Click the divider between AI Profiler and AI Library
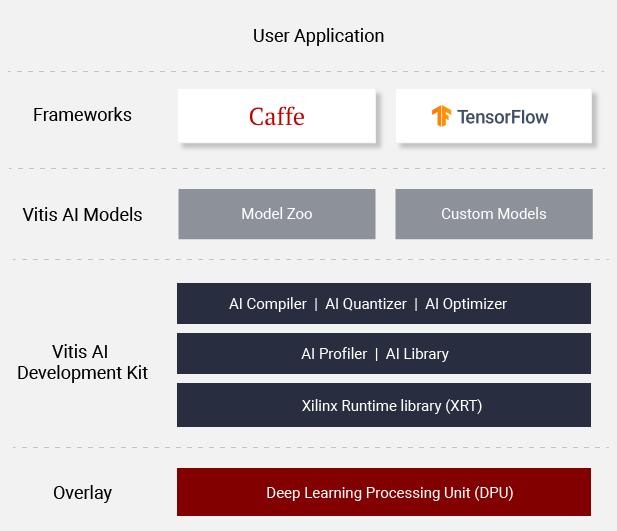The image size is (617, 531). click(377, 354)
